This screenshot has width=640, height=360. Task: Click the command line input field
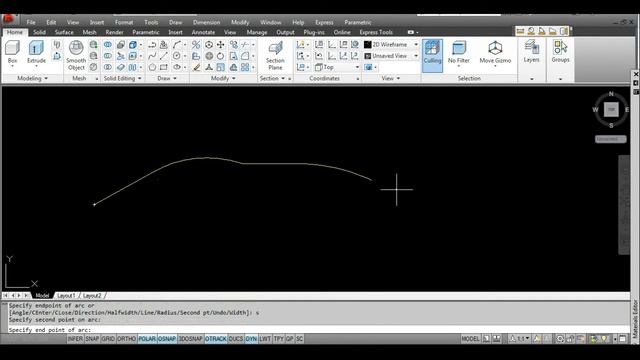tap(318, 330)
